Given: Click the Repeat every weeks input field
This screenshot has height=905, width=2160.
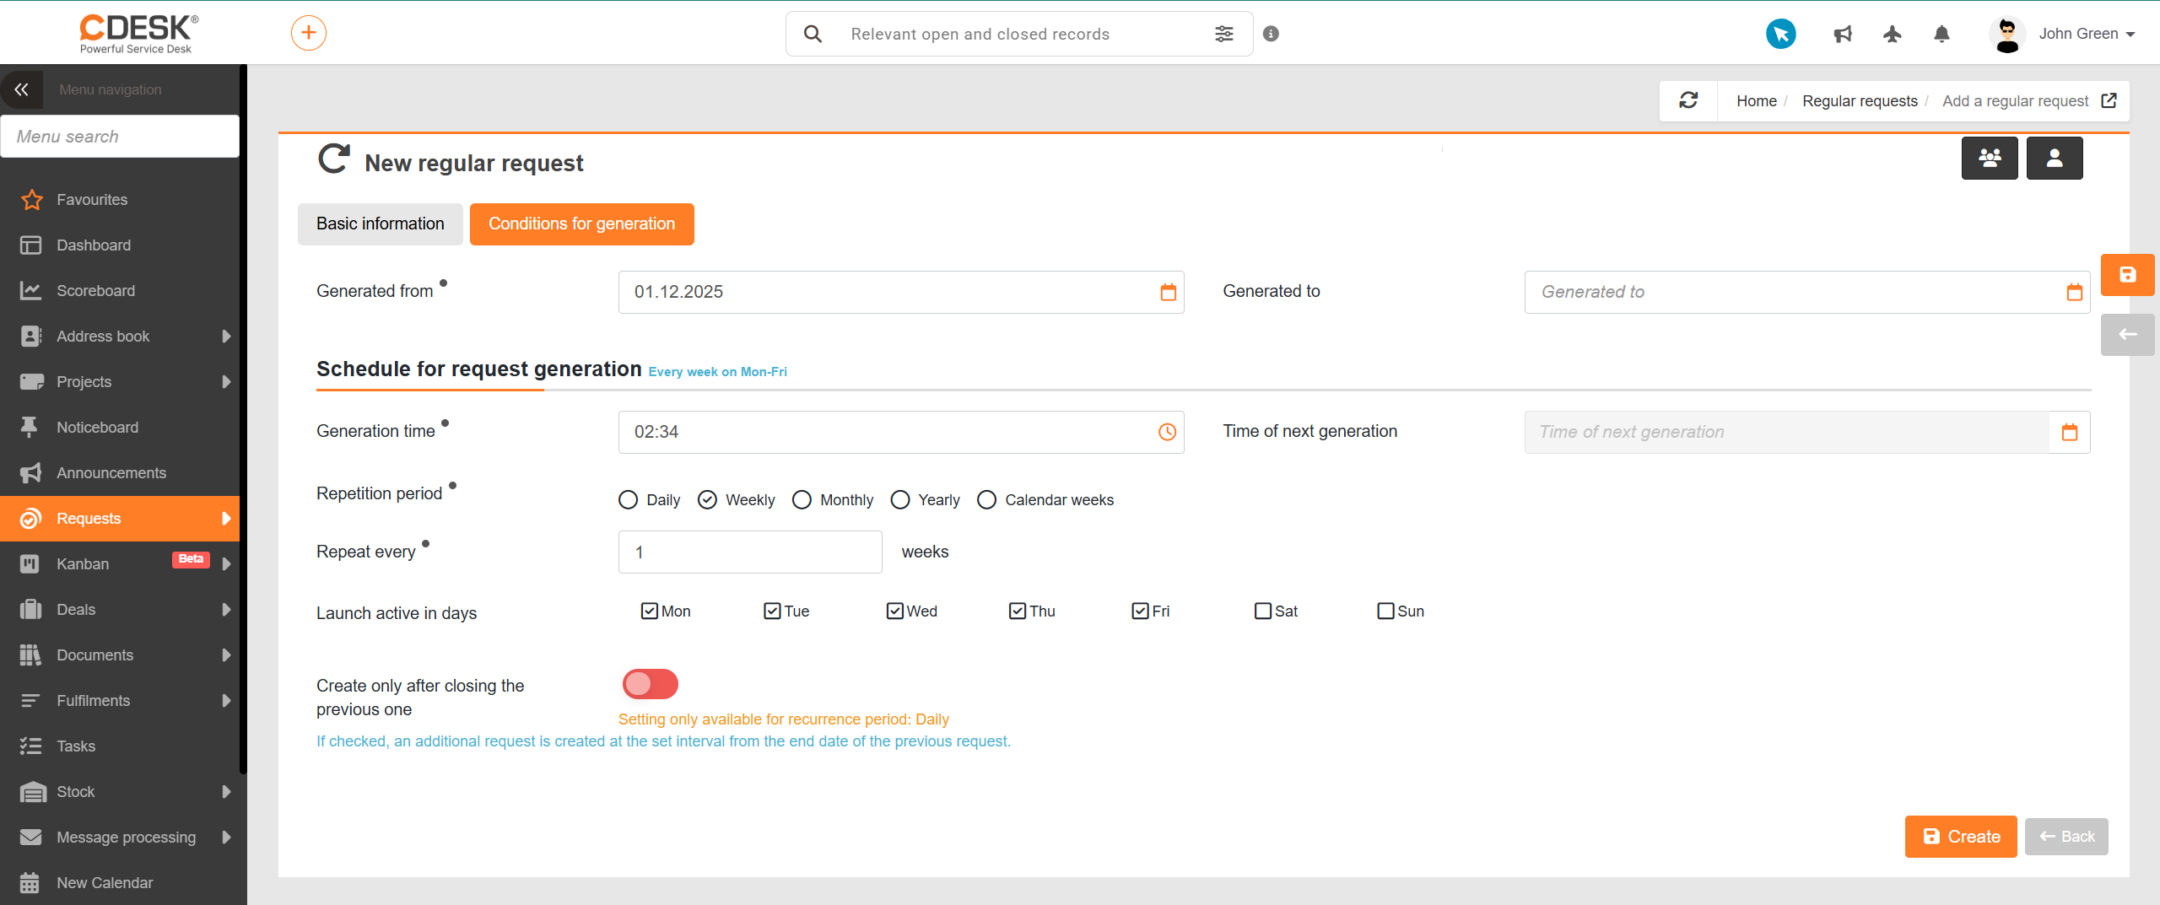Looking at the screenshot, I should pyautogui.click(x=750, y=552).
